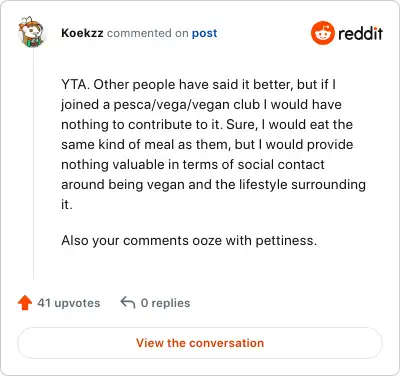Click the "YTA" verdict at comment start
The width and height of the screenshot is (400, 376).
(x=75, y=85)
